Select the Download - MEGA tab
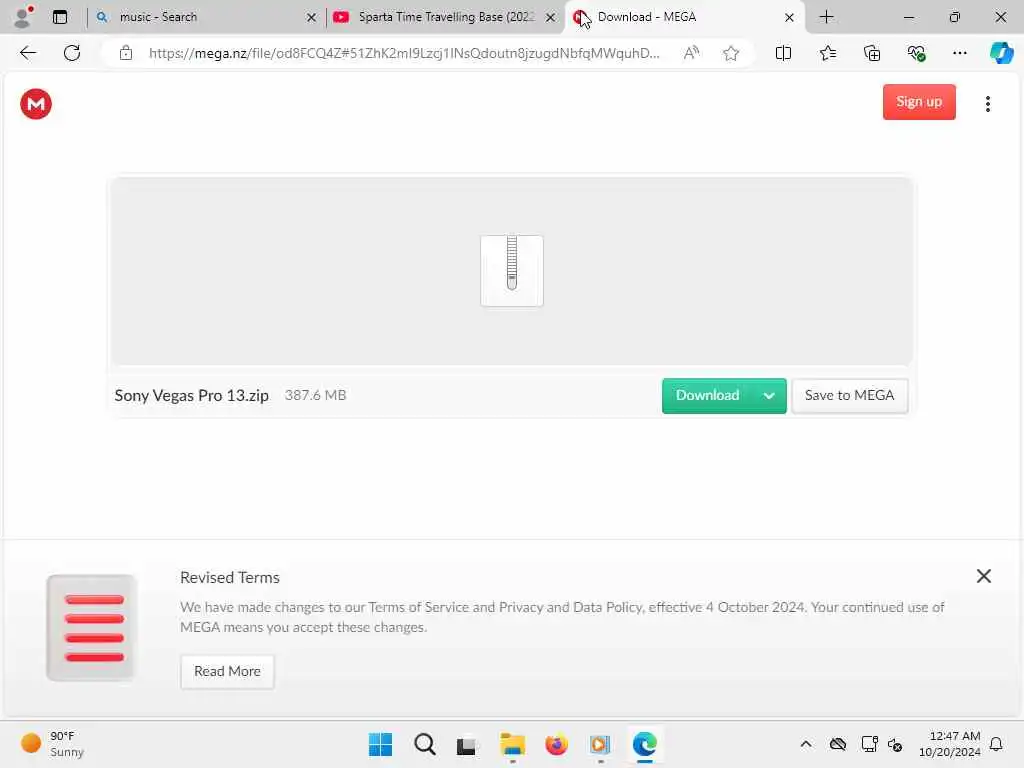The width and height of the screenshot is (1024, 768). pyautogui.click(x=685, y=17)
